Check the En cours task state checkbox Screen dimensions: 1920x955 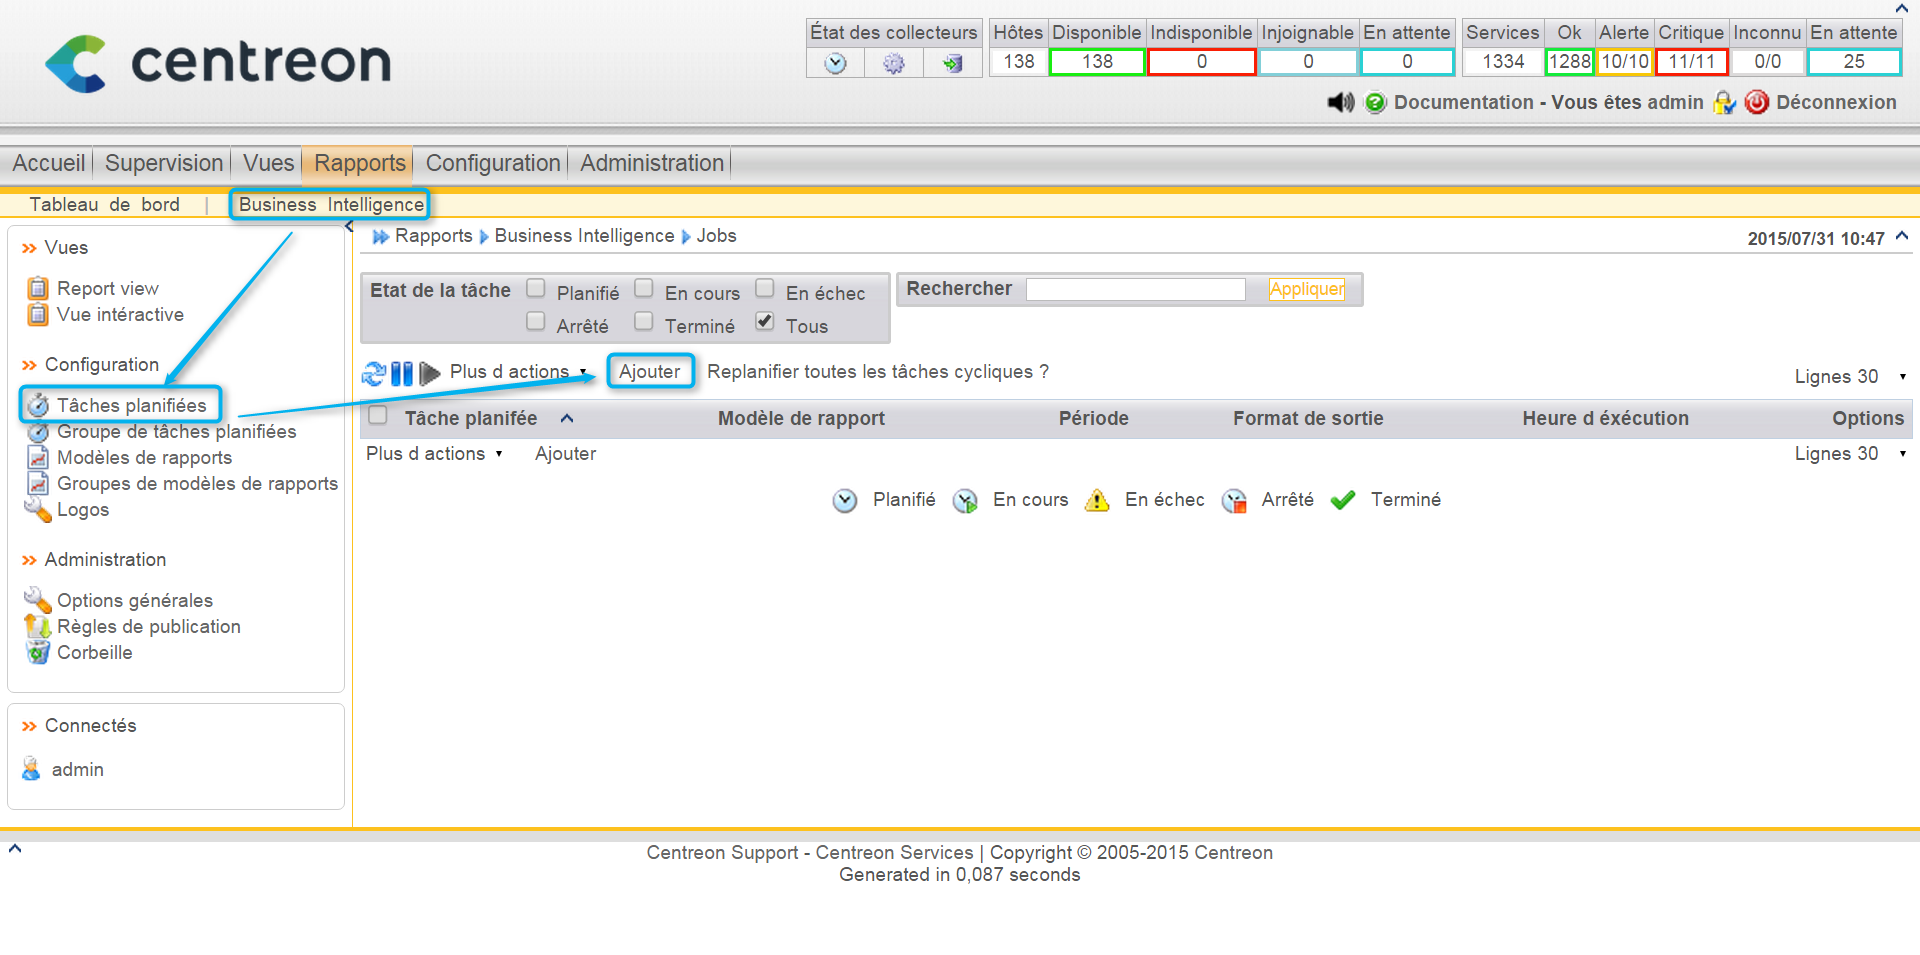[644, 288]
